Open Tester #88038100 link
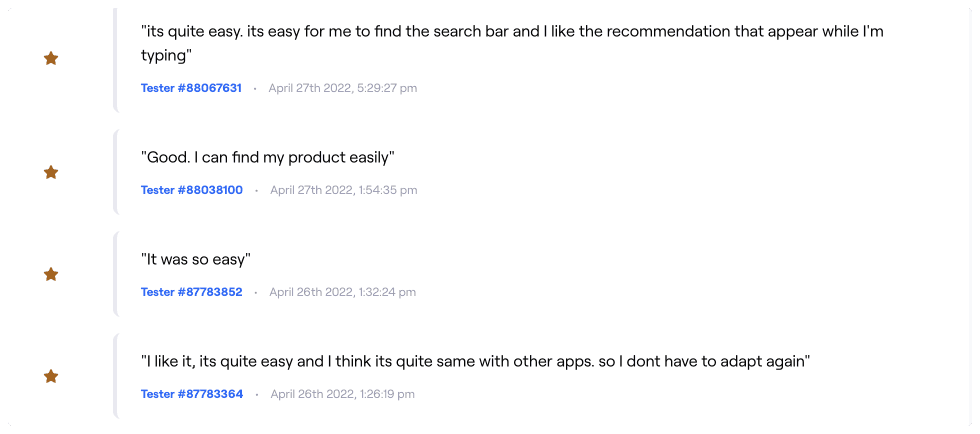 192,190
